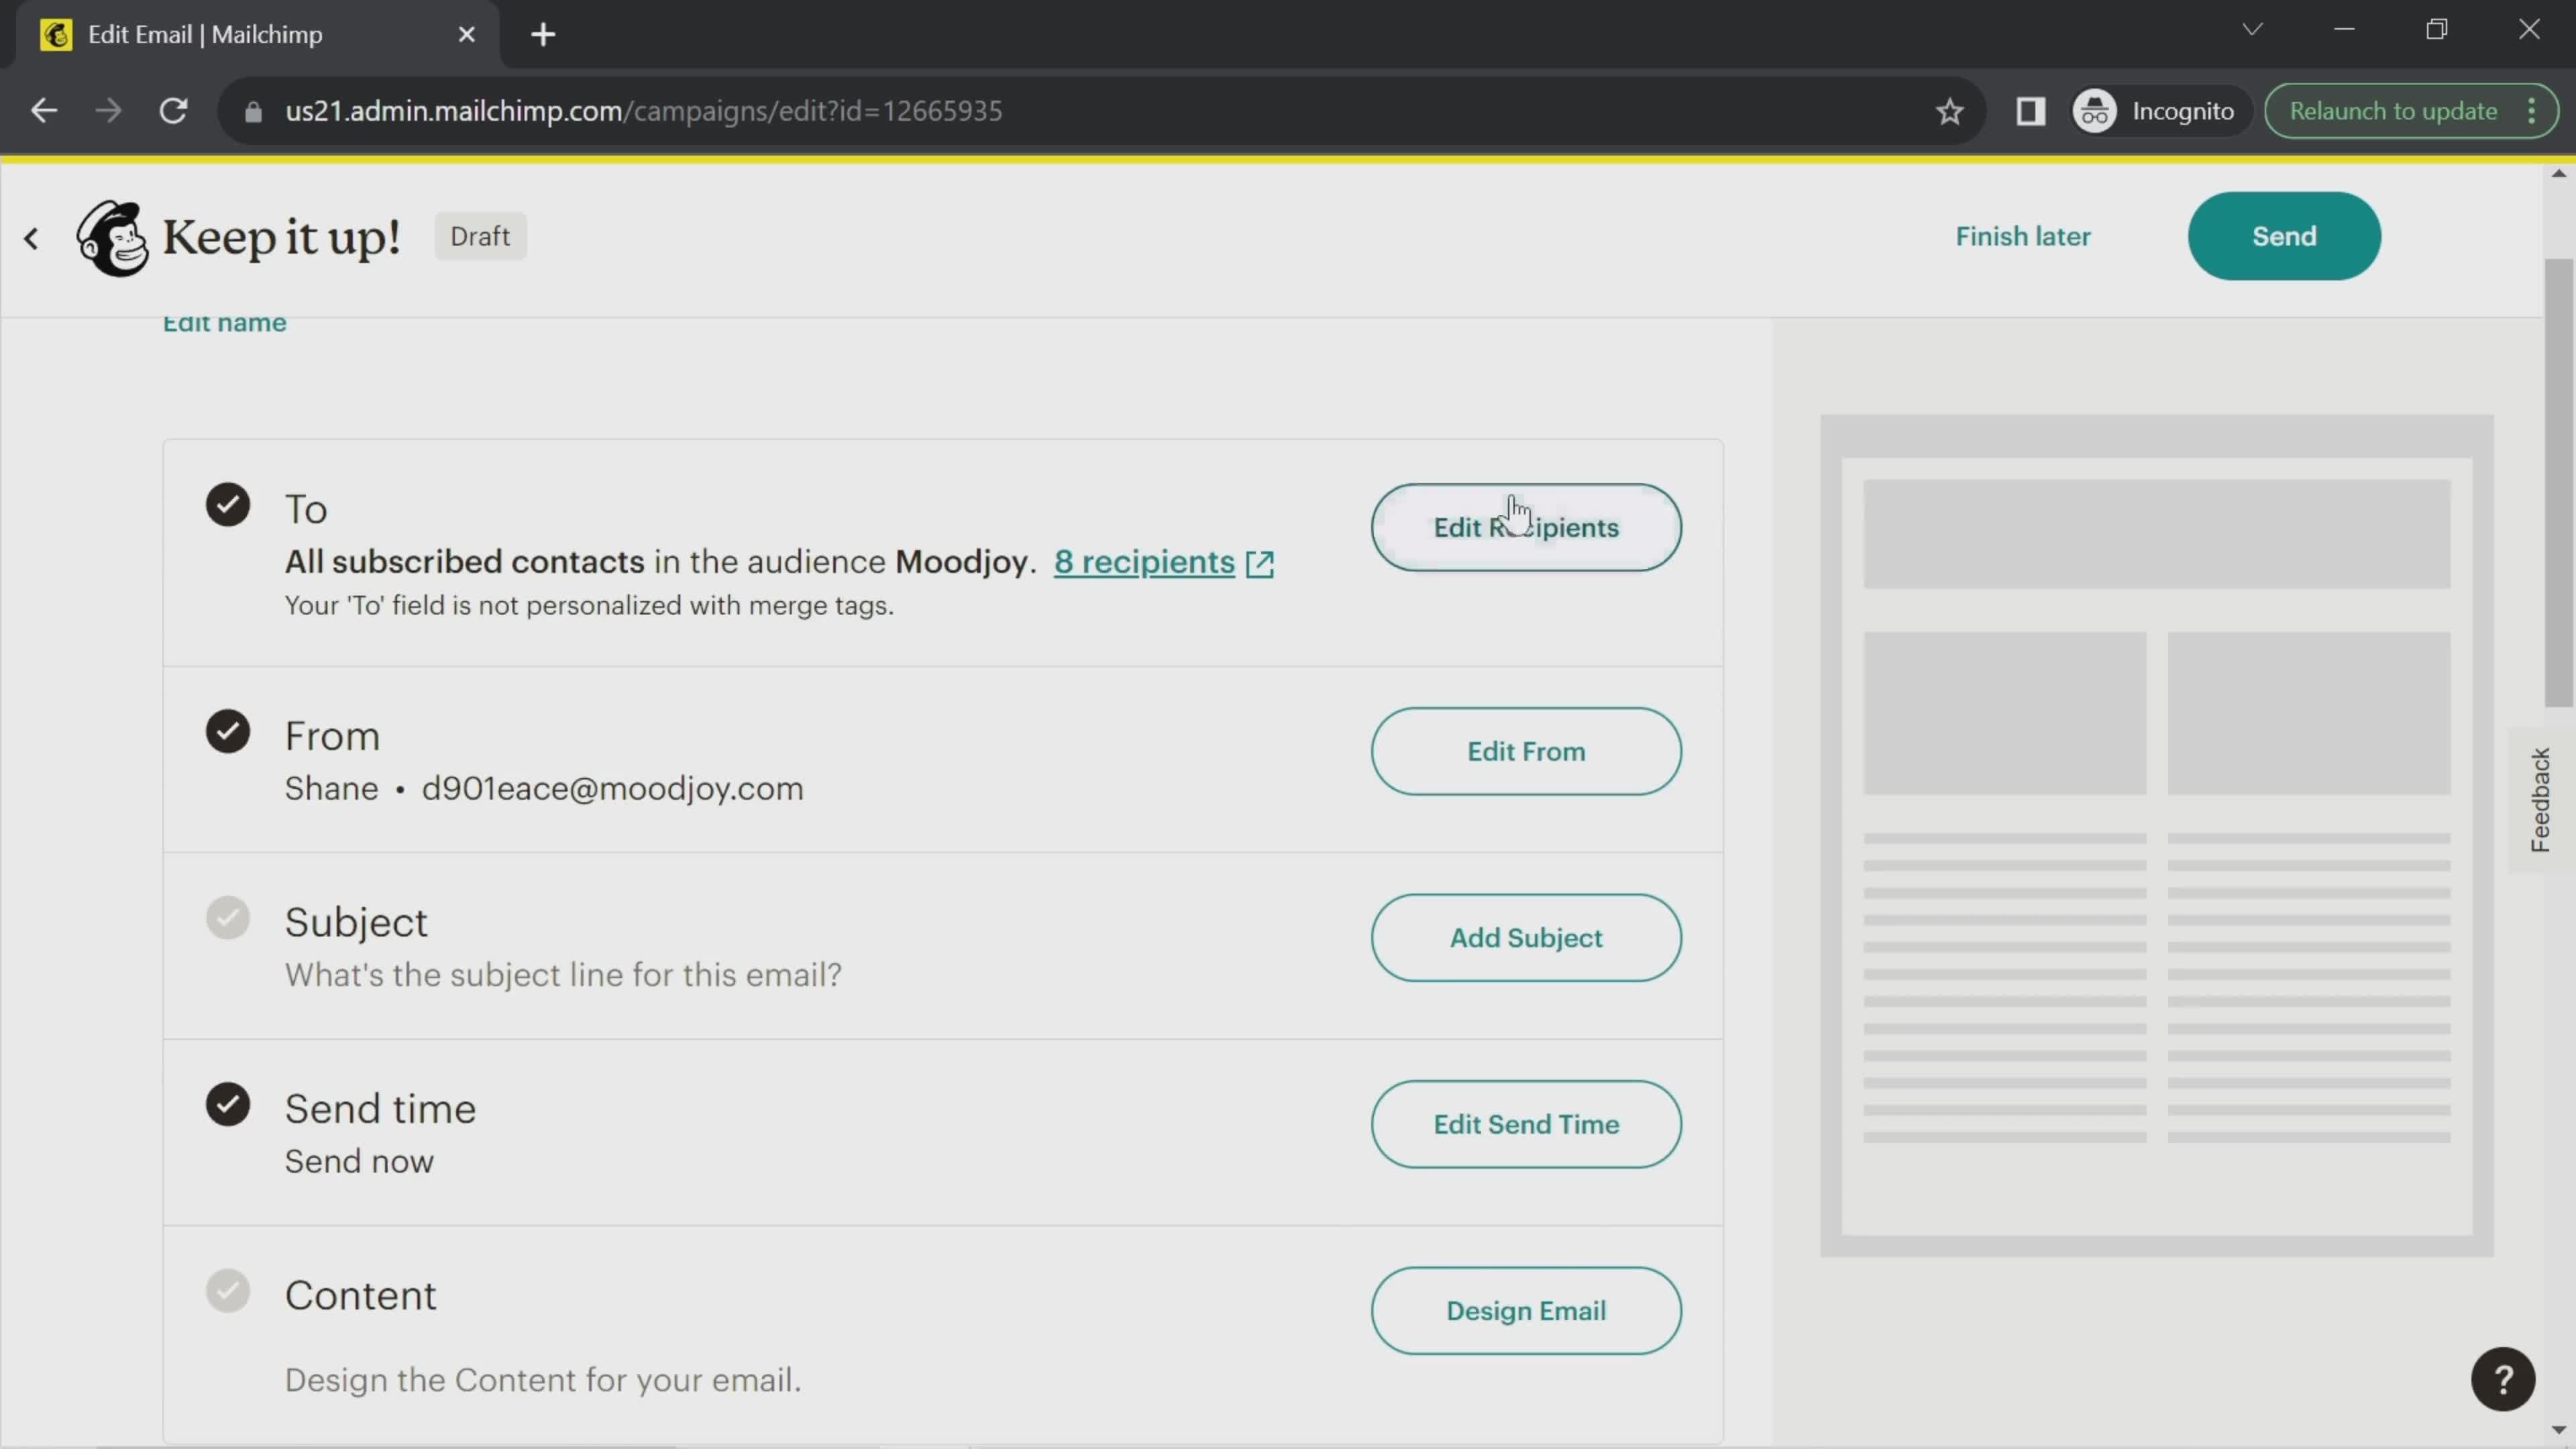Toggle the Content section completion indicator

tap(228, 1293)
